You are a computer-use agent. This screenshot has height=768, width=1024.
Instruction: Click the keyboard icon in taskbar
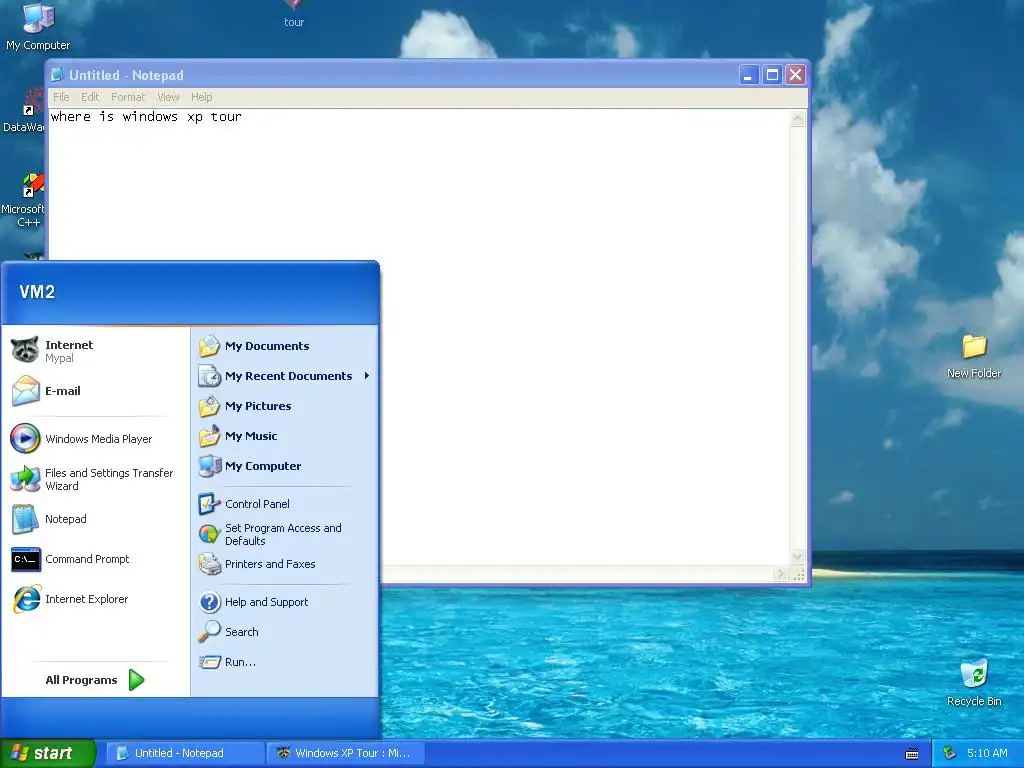(x=912, y=754)
